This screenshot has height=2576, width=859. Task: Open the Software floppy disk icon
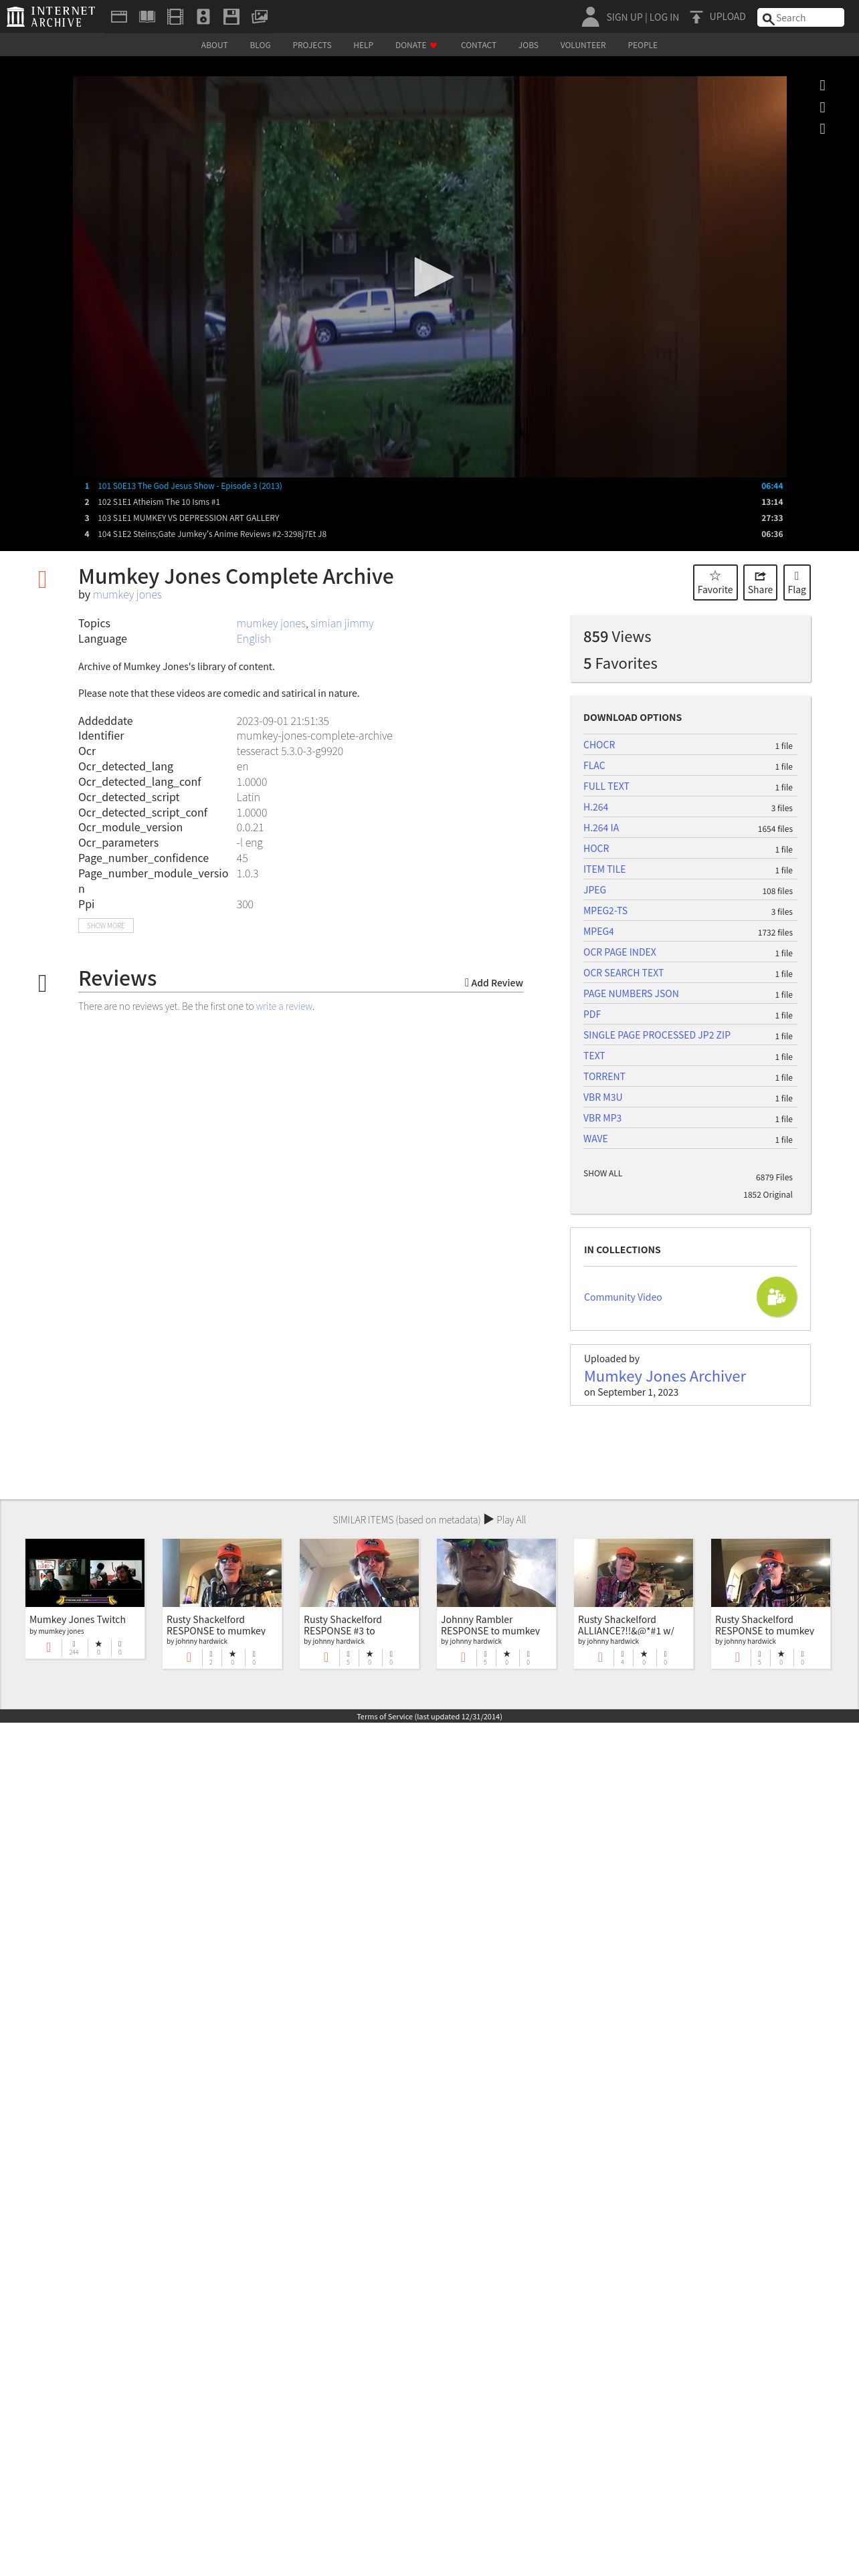(x=231, y=16)
